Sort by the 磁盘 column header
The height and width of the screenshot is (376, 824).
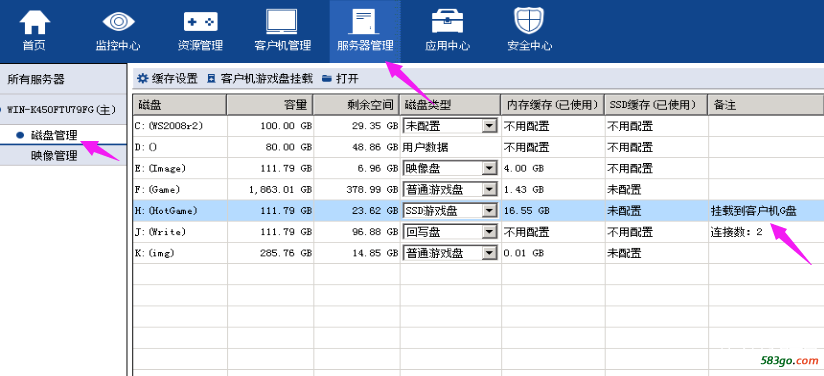click(179, 105)
